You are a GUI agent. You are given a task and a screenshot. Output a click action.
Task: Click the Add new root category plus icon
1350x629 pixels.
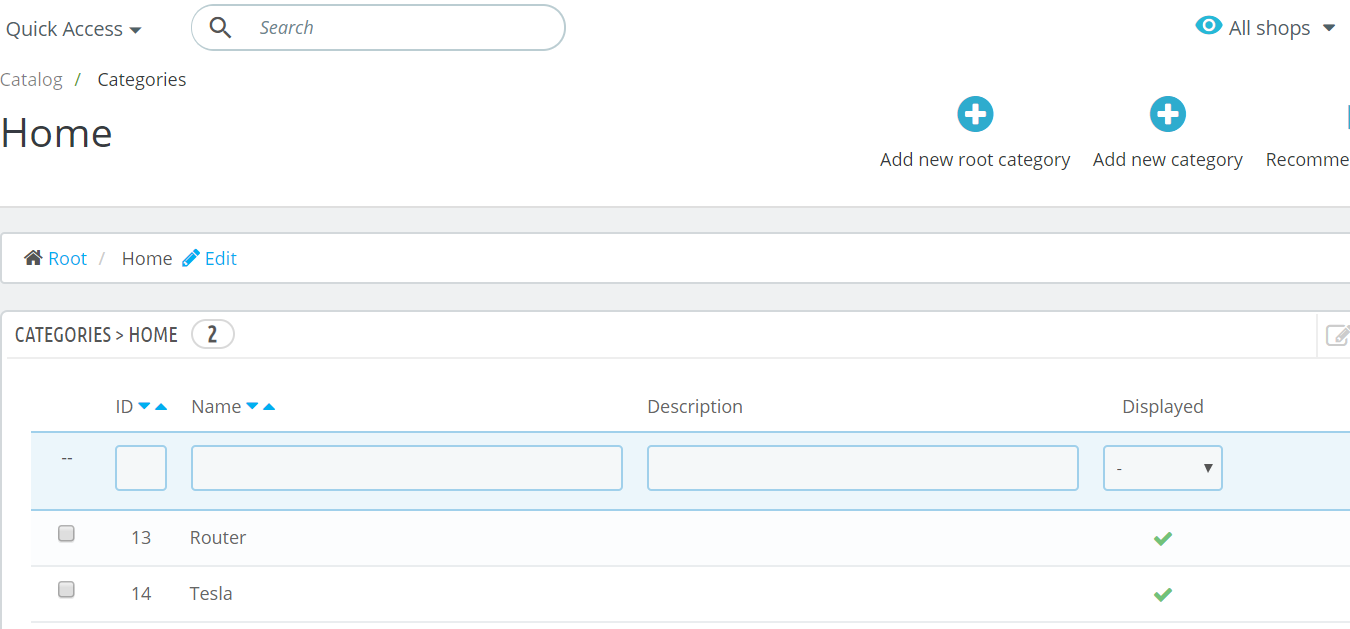click(975, 114)
